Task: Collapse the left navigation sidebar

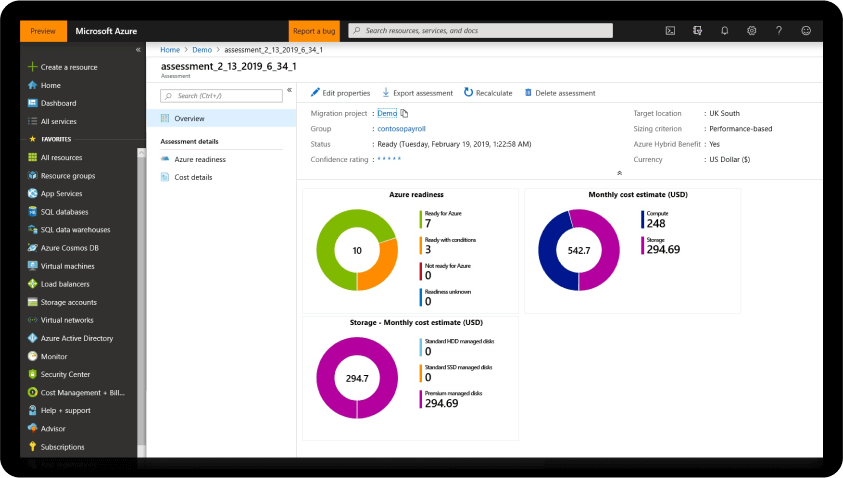Action: (138, 50)
